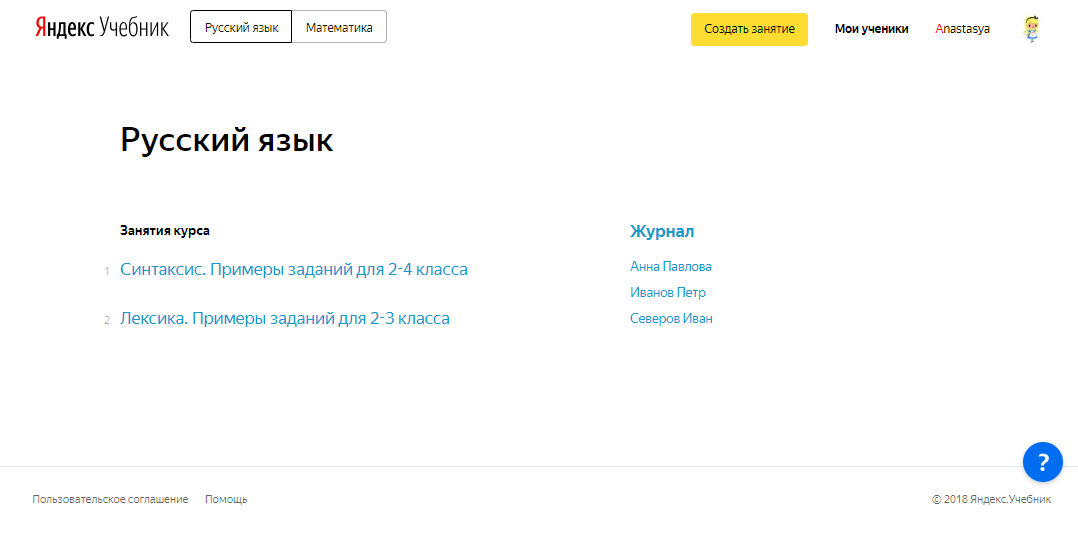Viewport: 1078px width, 535px height.
Task: Open lesson Лексика. Примеры заданий для 2-3 класса
Action: tap(285, 318)
